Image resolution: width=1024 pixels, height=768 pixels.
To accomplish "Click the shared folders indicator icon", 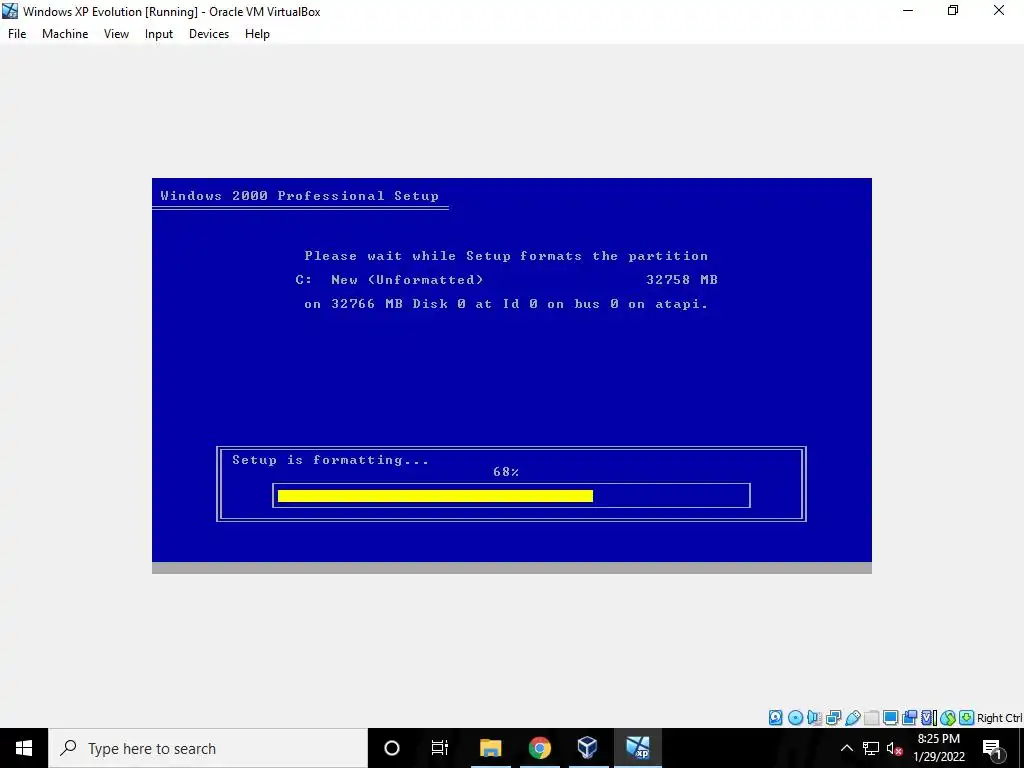I will (871, 718).
